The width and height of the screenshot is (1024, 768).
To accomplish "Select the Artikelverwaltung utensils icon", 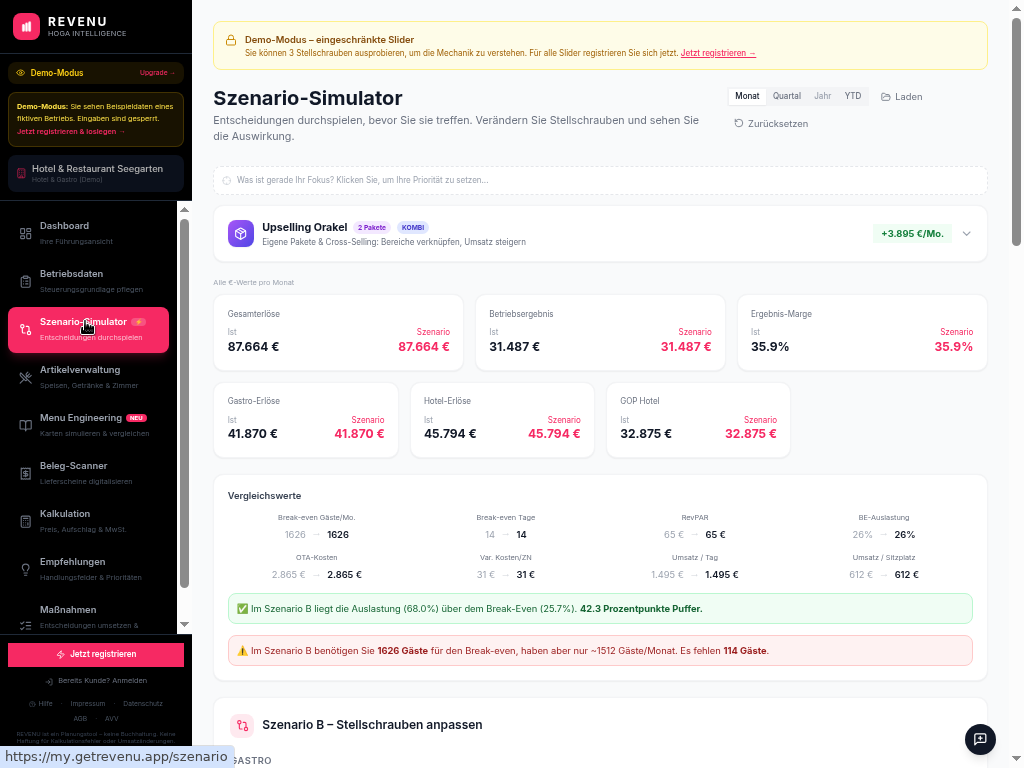I will click(x=26, y=377).
